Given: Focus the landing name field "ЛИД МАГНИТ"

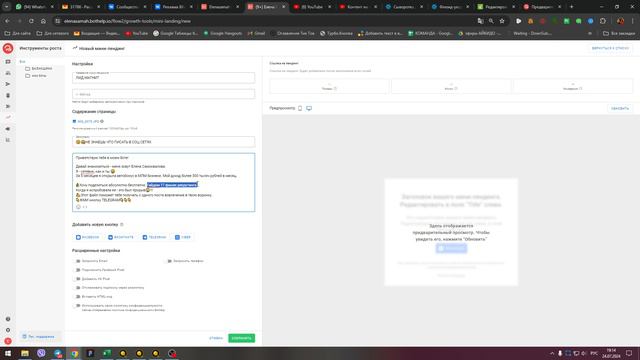Looking at the screenshot, I should coord(163,78).
